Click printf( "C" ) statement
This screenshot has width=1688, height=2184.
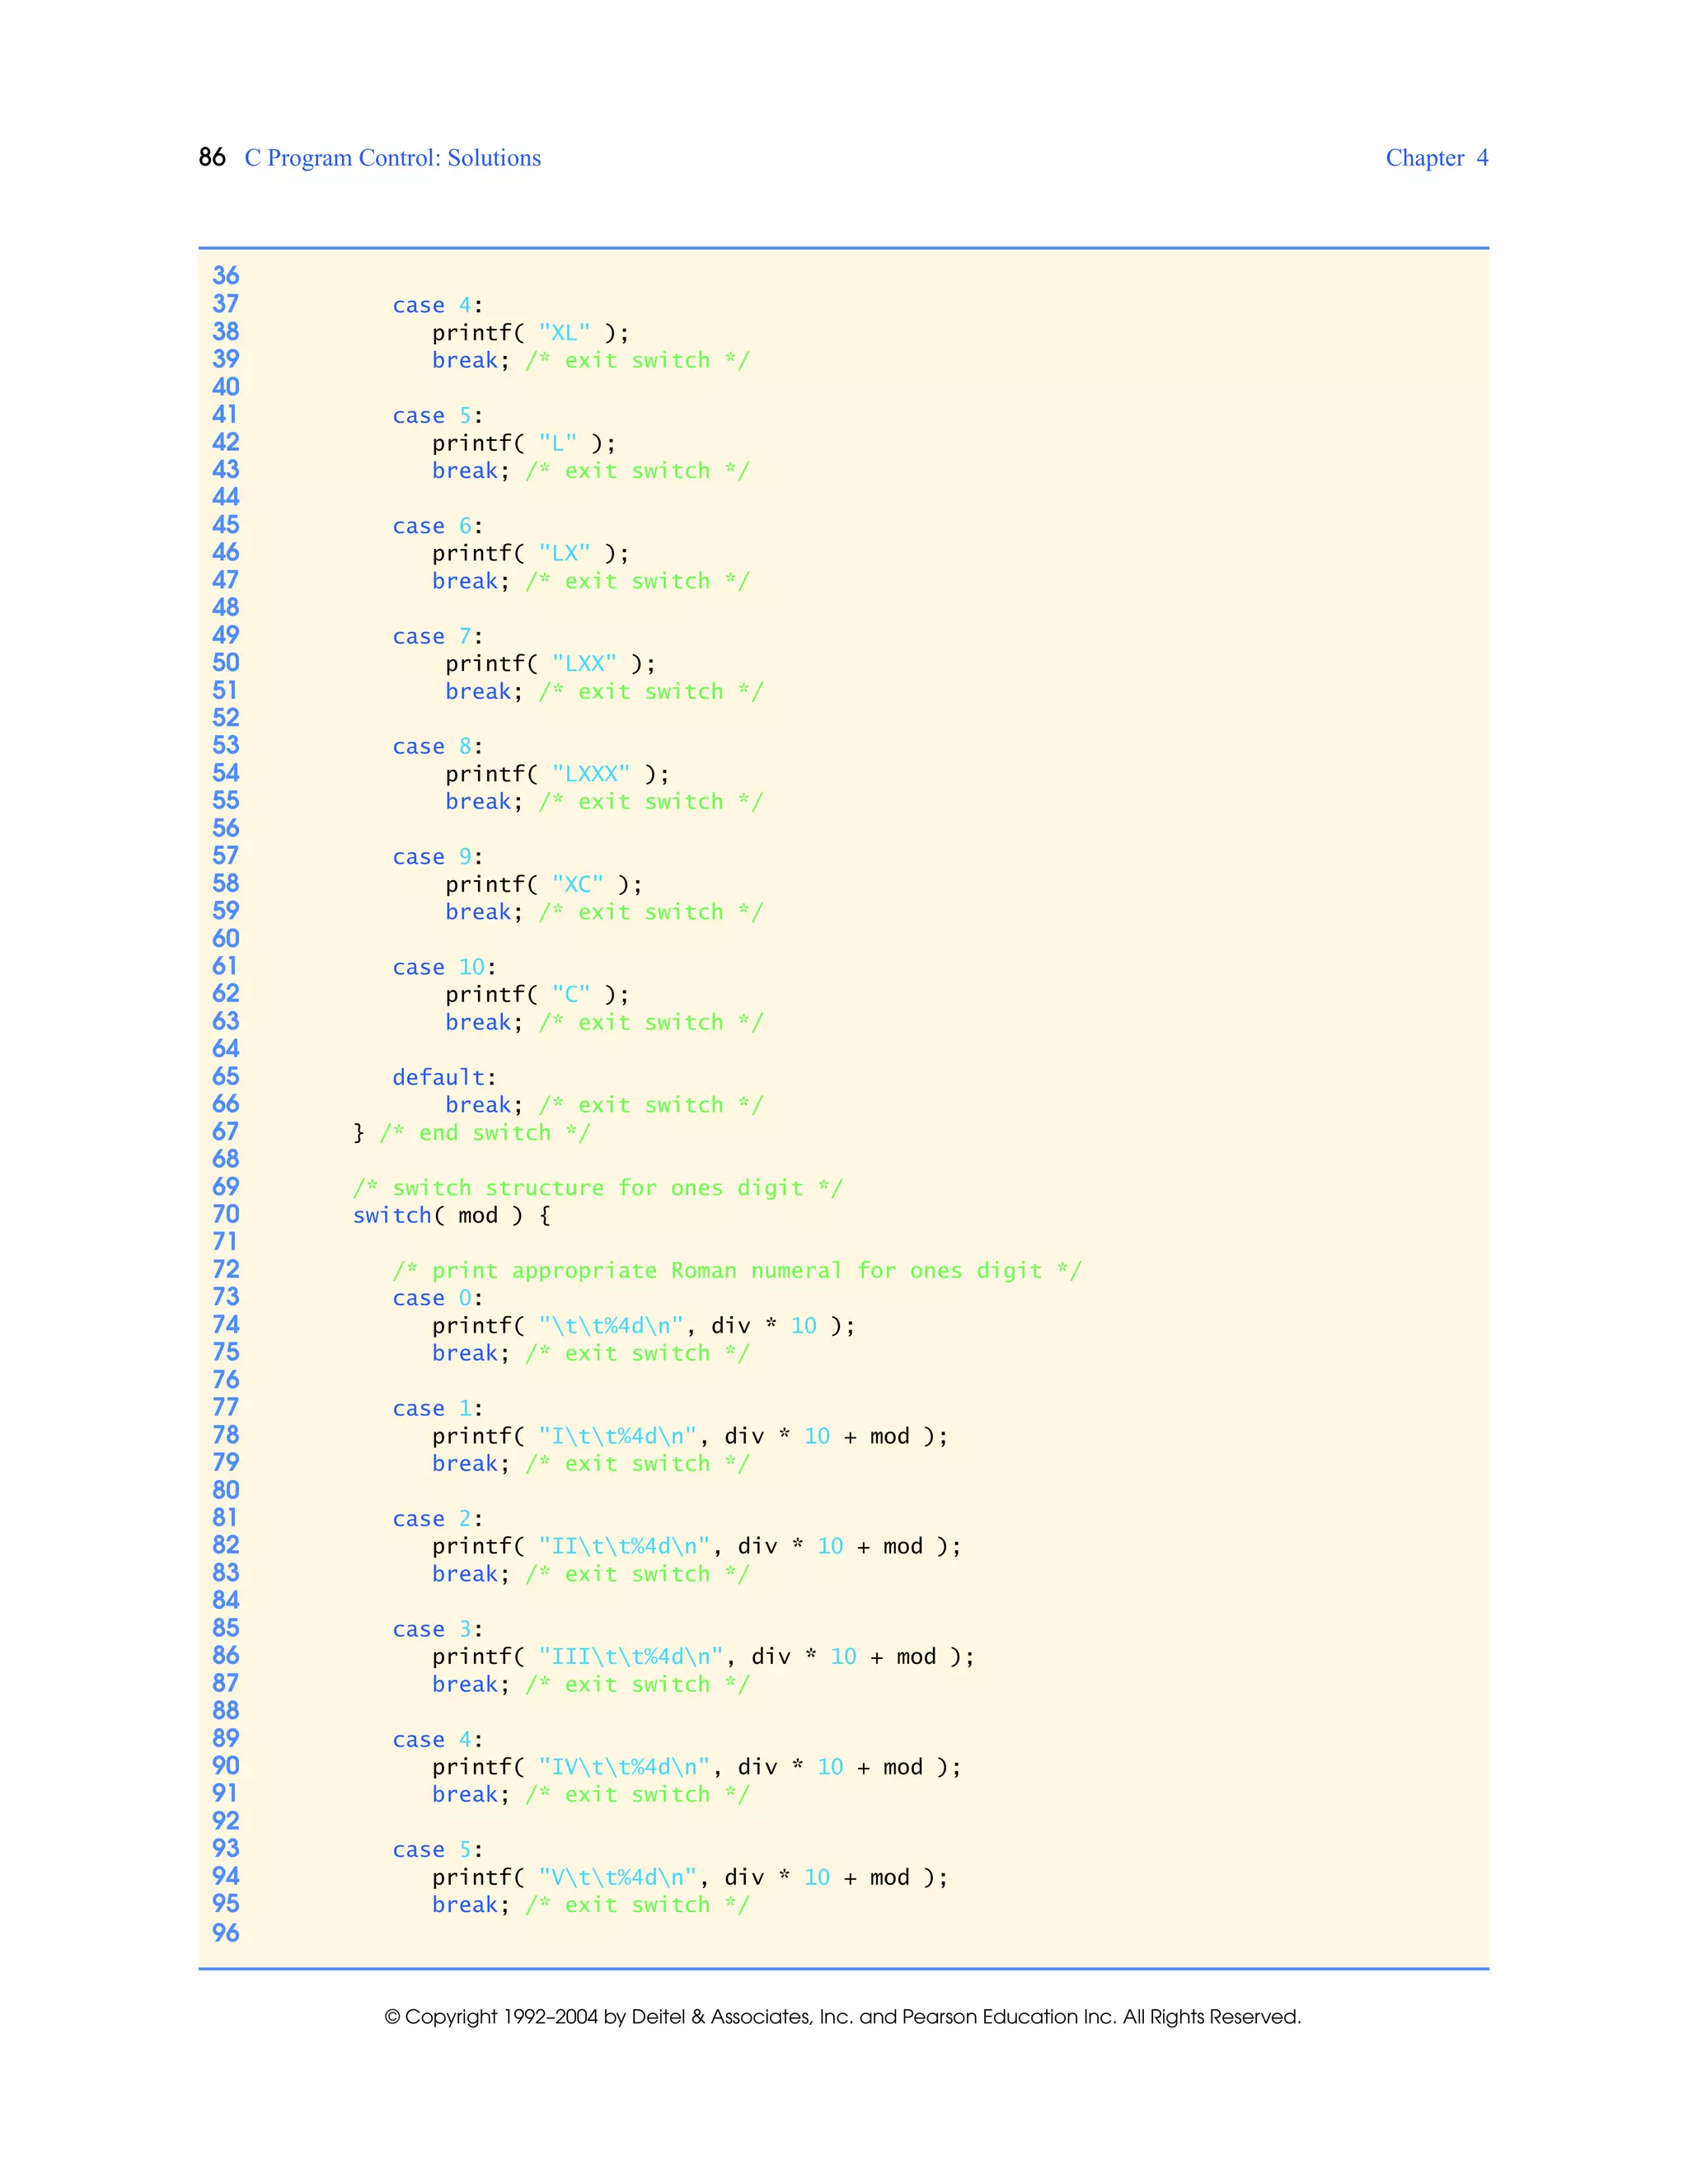point(538,995)
